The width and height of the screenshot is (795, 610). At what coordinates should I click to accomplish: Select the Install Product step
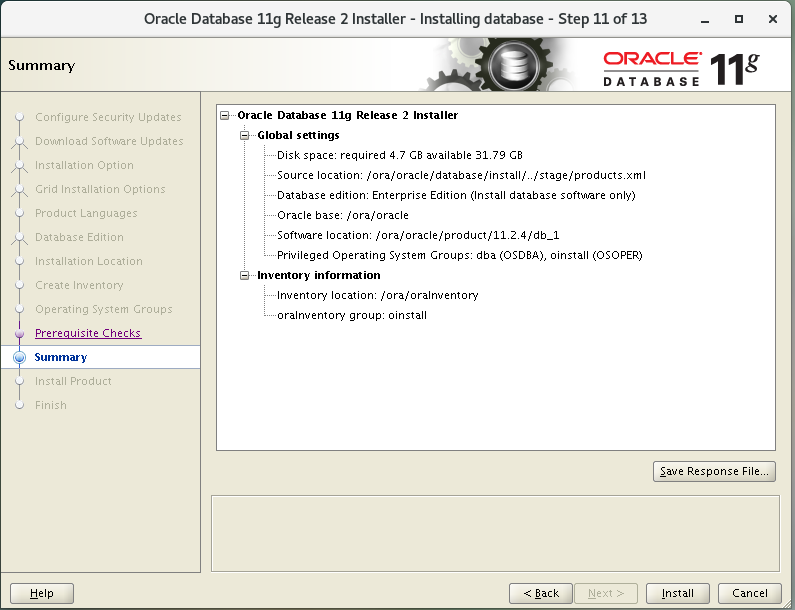pos(73,381)
